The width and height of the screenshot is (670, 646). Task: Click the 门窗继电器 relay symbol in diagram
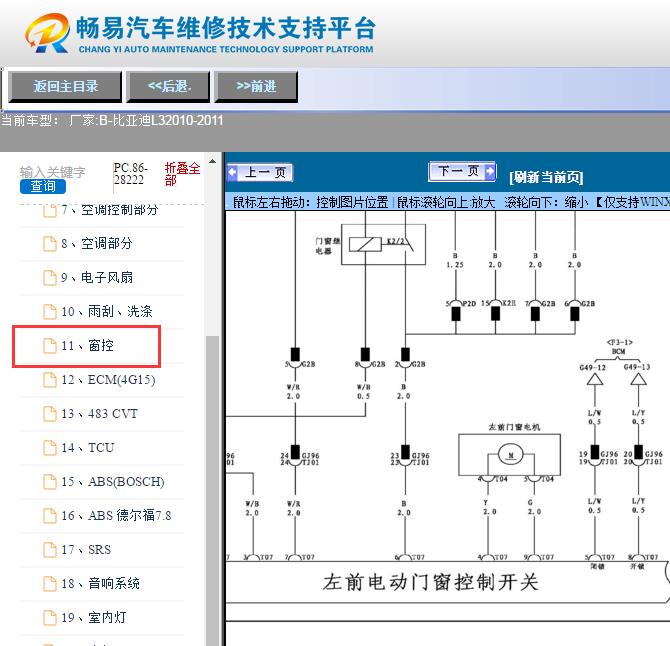click(x=383, y=244)
